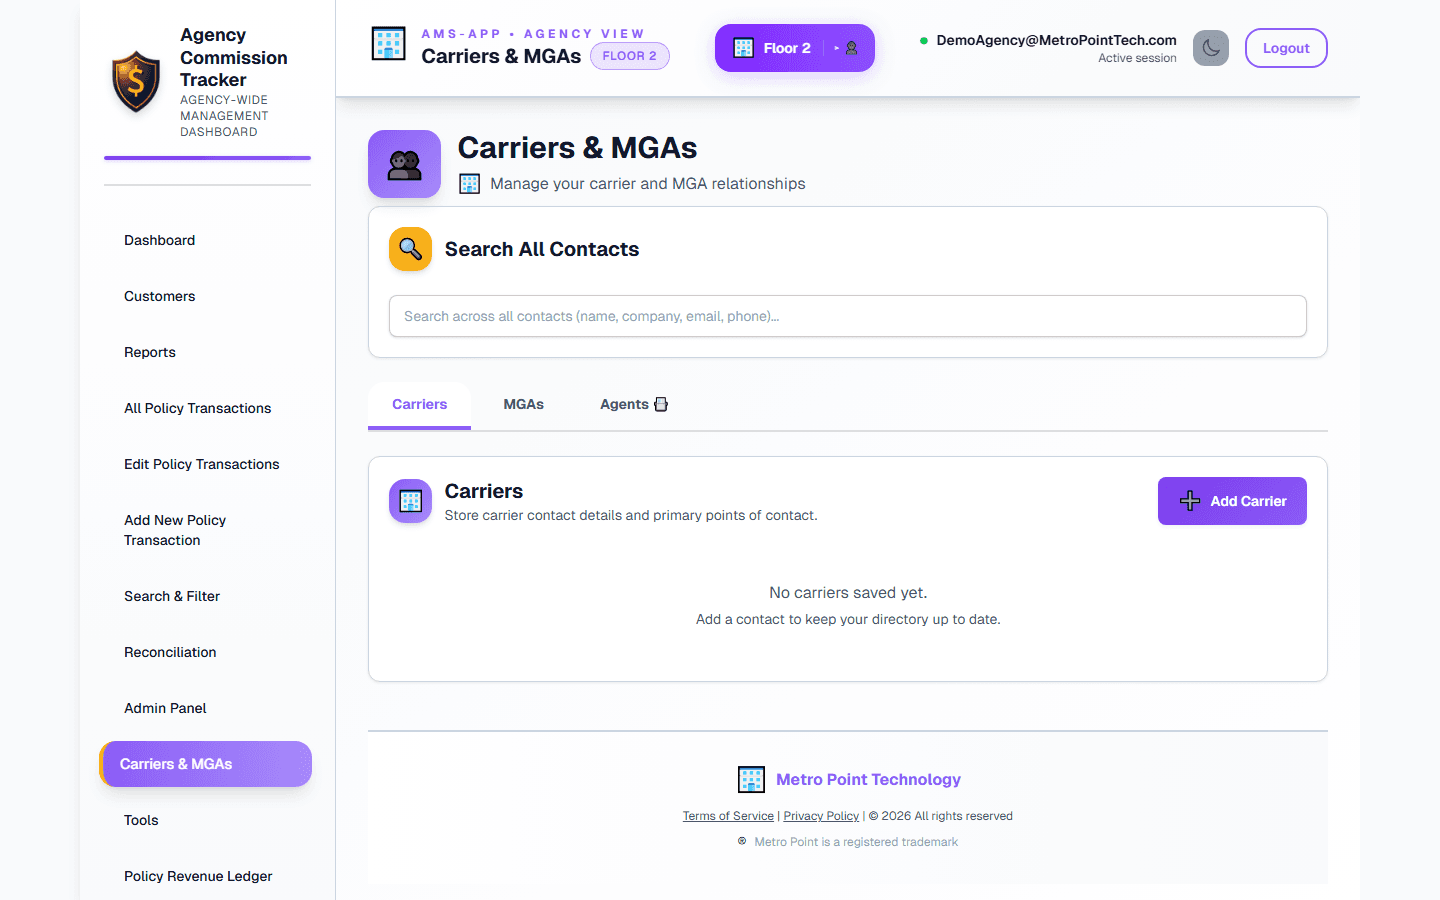Image resolution: width=1440 pixels, height=900 pixels.
Task: Click the plus icon inside the Add Carrier button
Action: point(1189,500)
